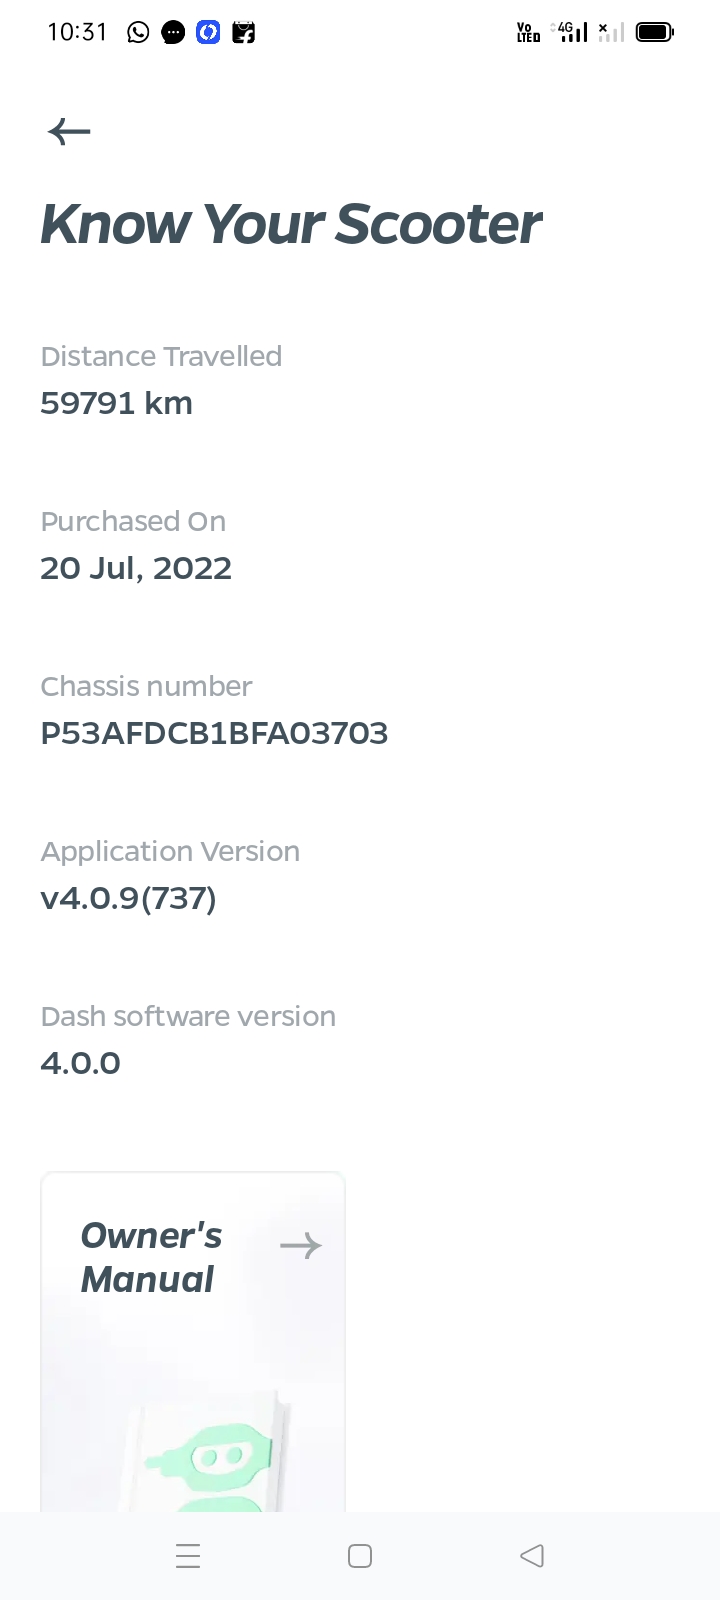Tap the back arrow icon
Viewport: 720px width, 1600px height.
[x=69, y=131]
